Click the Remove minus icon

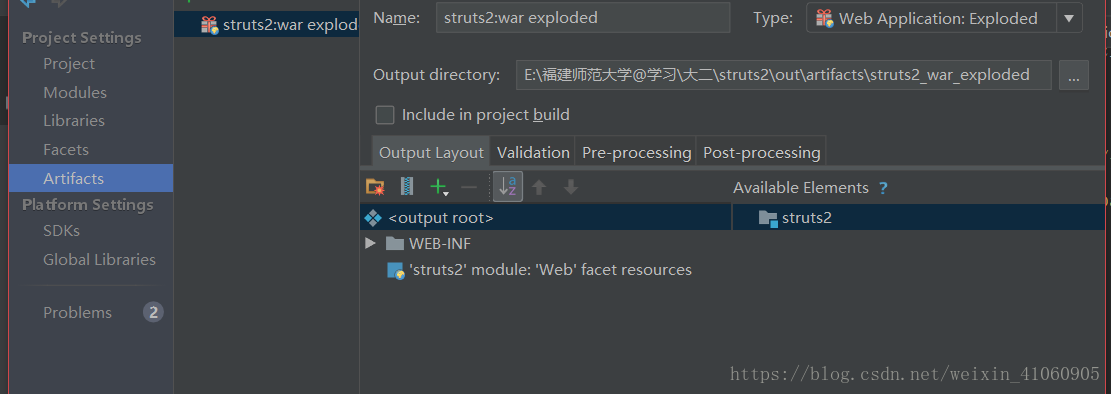click(x=469, y=187)
